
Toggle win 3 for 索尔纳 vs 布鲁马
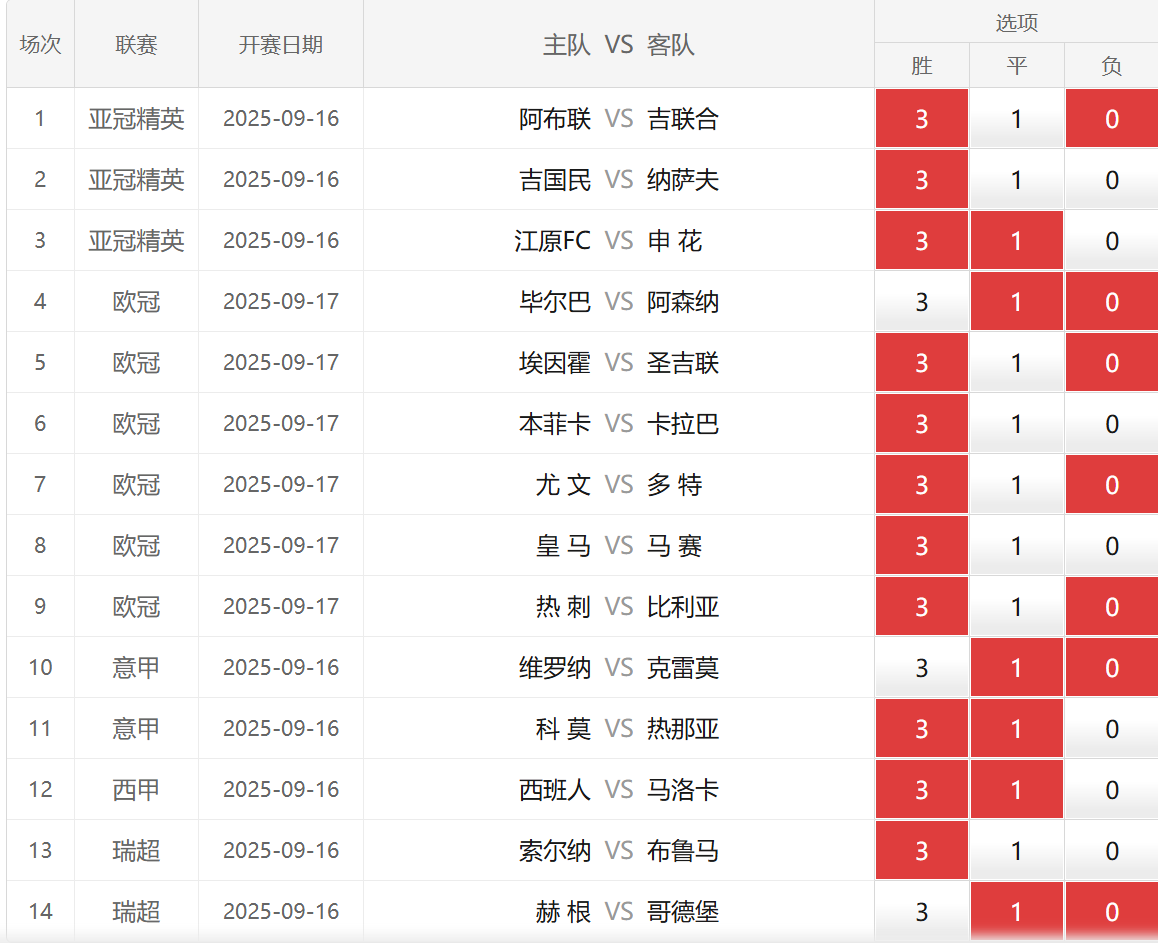pos(922,850)
